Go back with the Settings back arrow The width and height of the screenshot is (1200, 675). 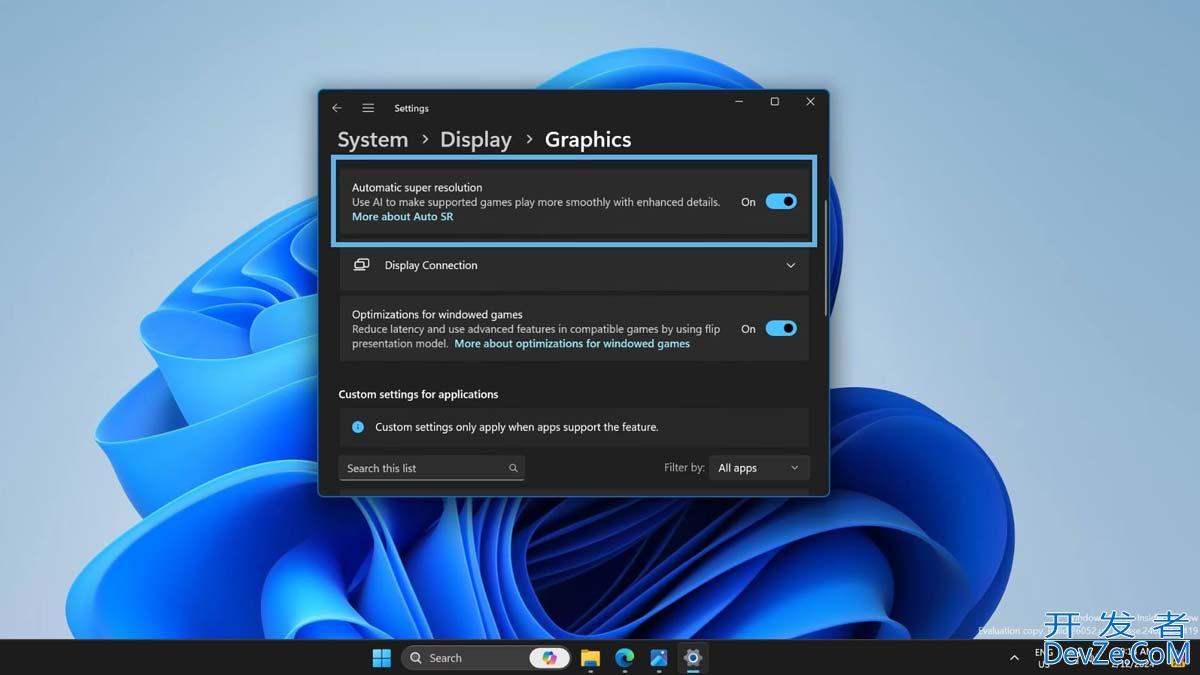(337, 108)
